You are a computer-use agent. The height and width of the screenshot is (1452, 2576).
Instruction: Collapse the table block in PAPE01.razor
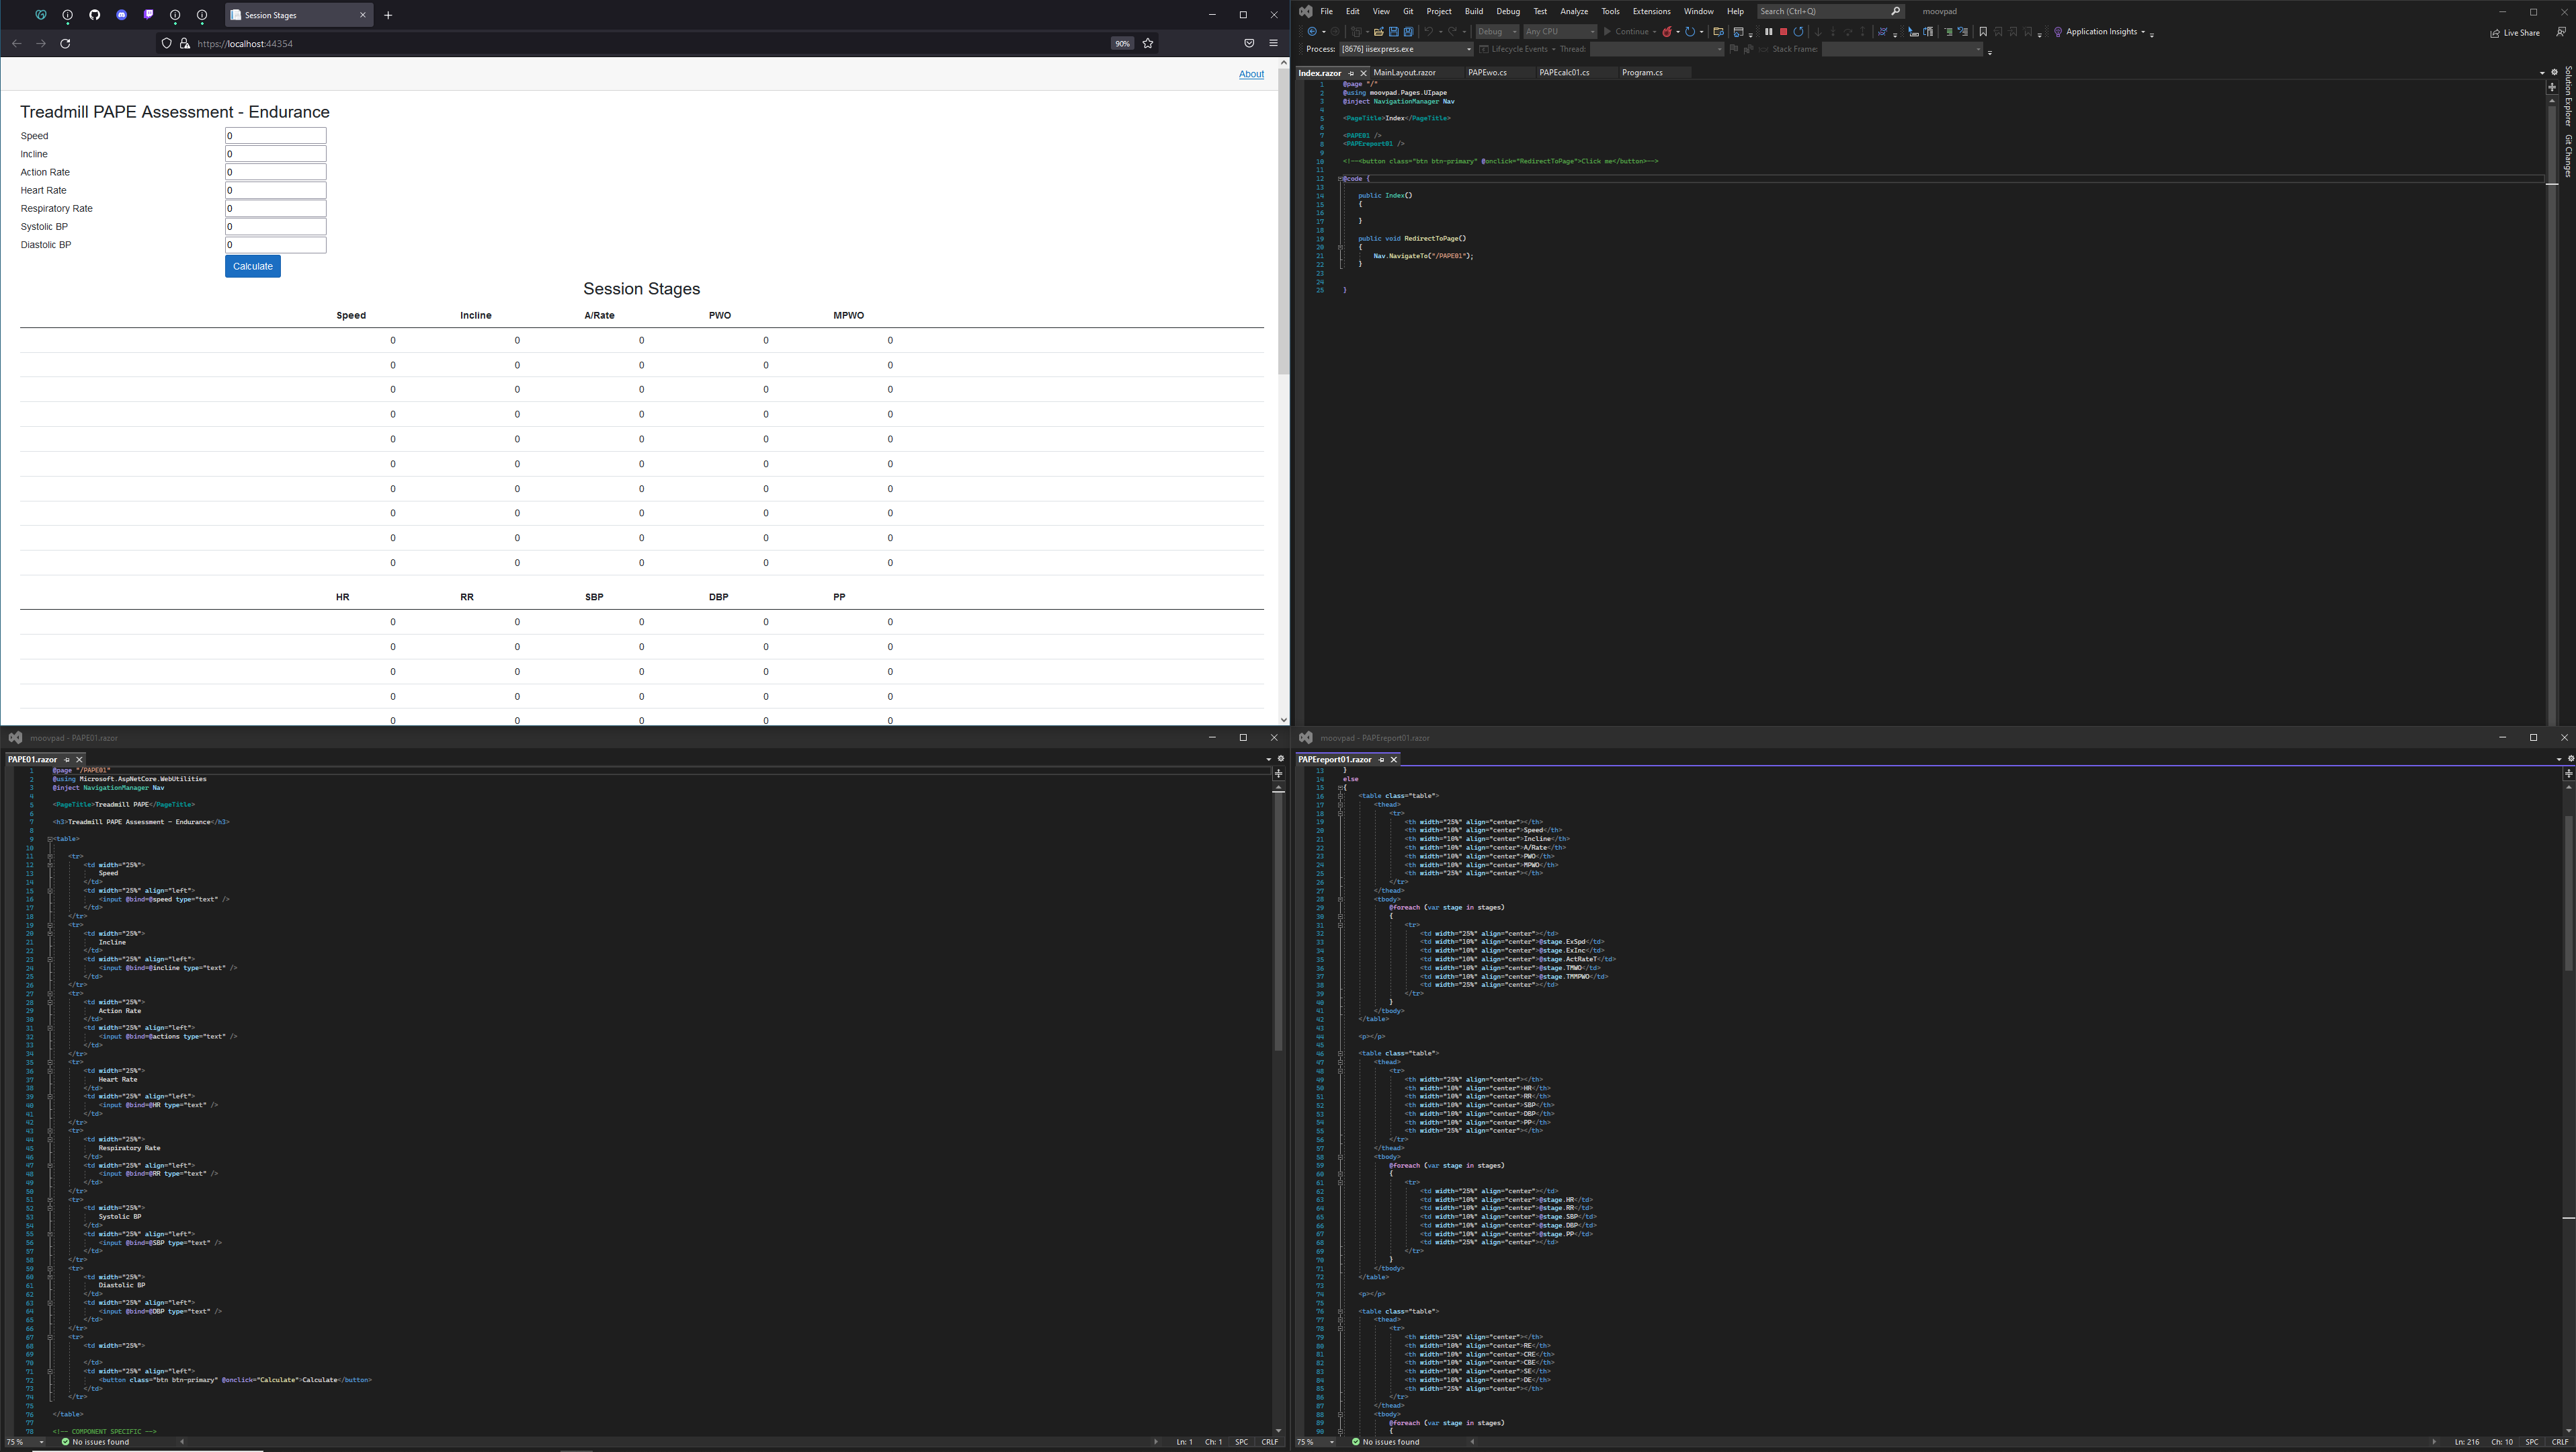(50, 839)
